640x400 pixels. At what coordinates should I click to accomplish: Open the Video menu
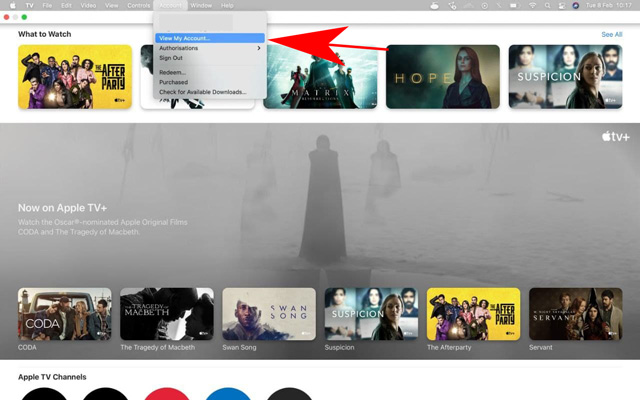click(x=88, y=5)
